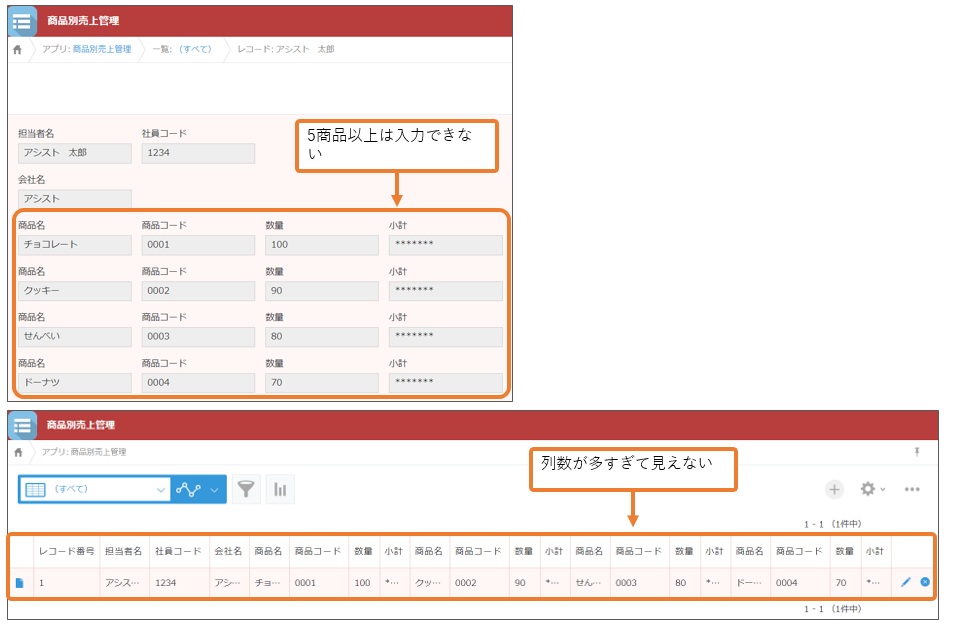
Task: Delete record 1 with the blue x icon
Action: (925, 582)
